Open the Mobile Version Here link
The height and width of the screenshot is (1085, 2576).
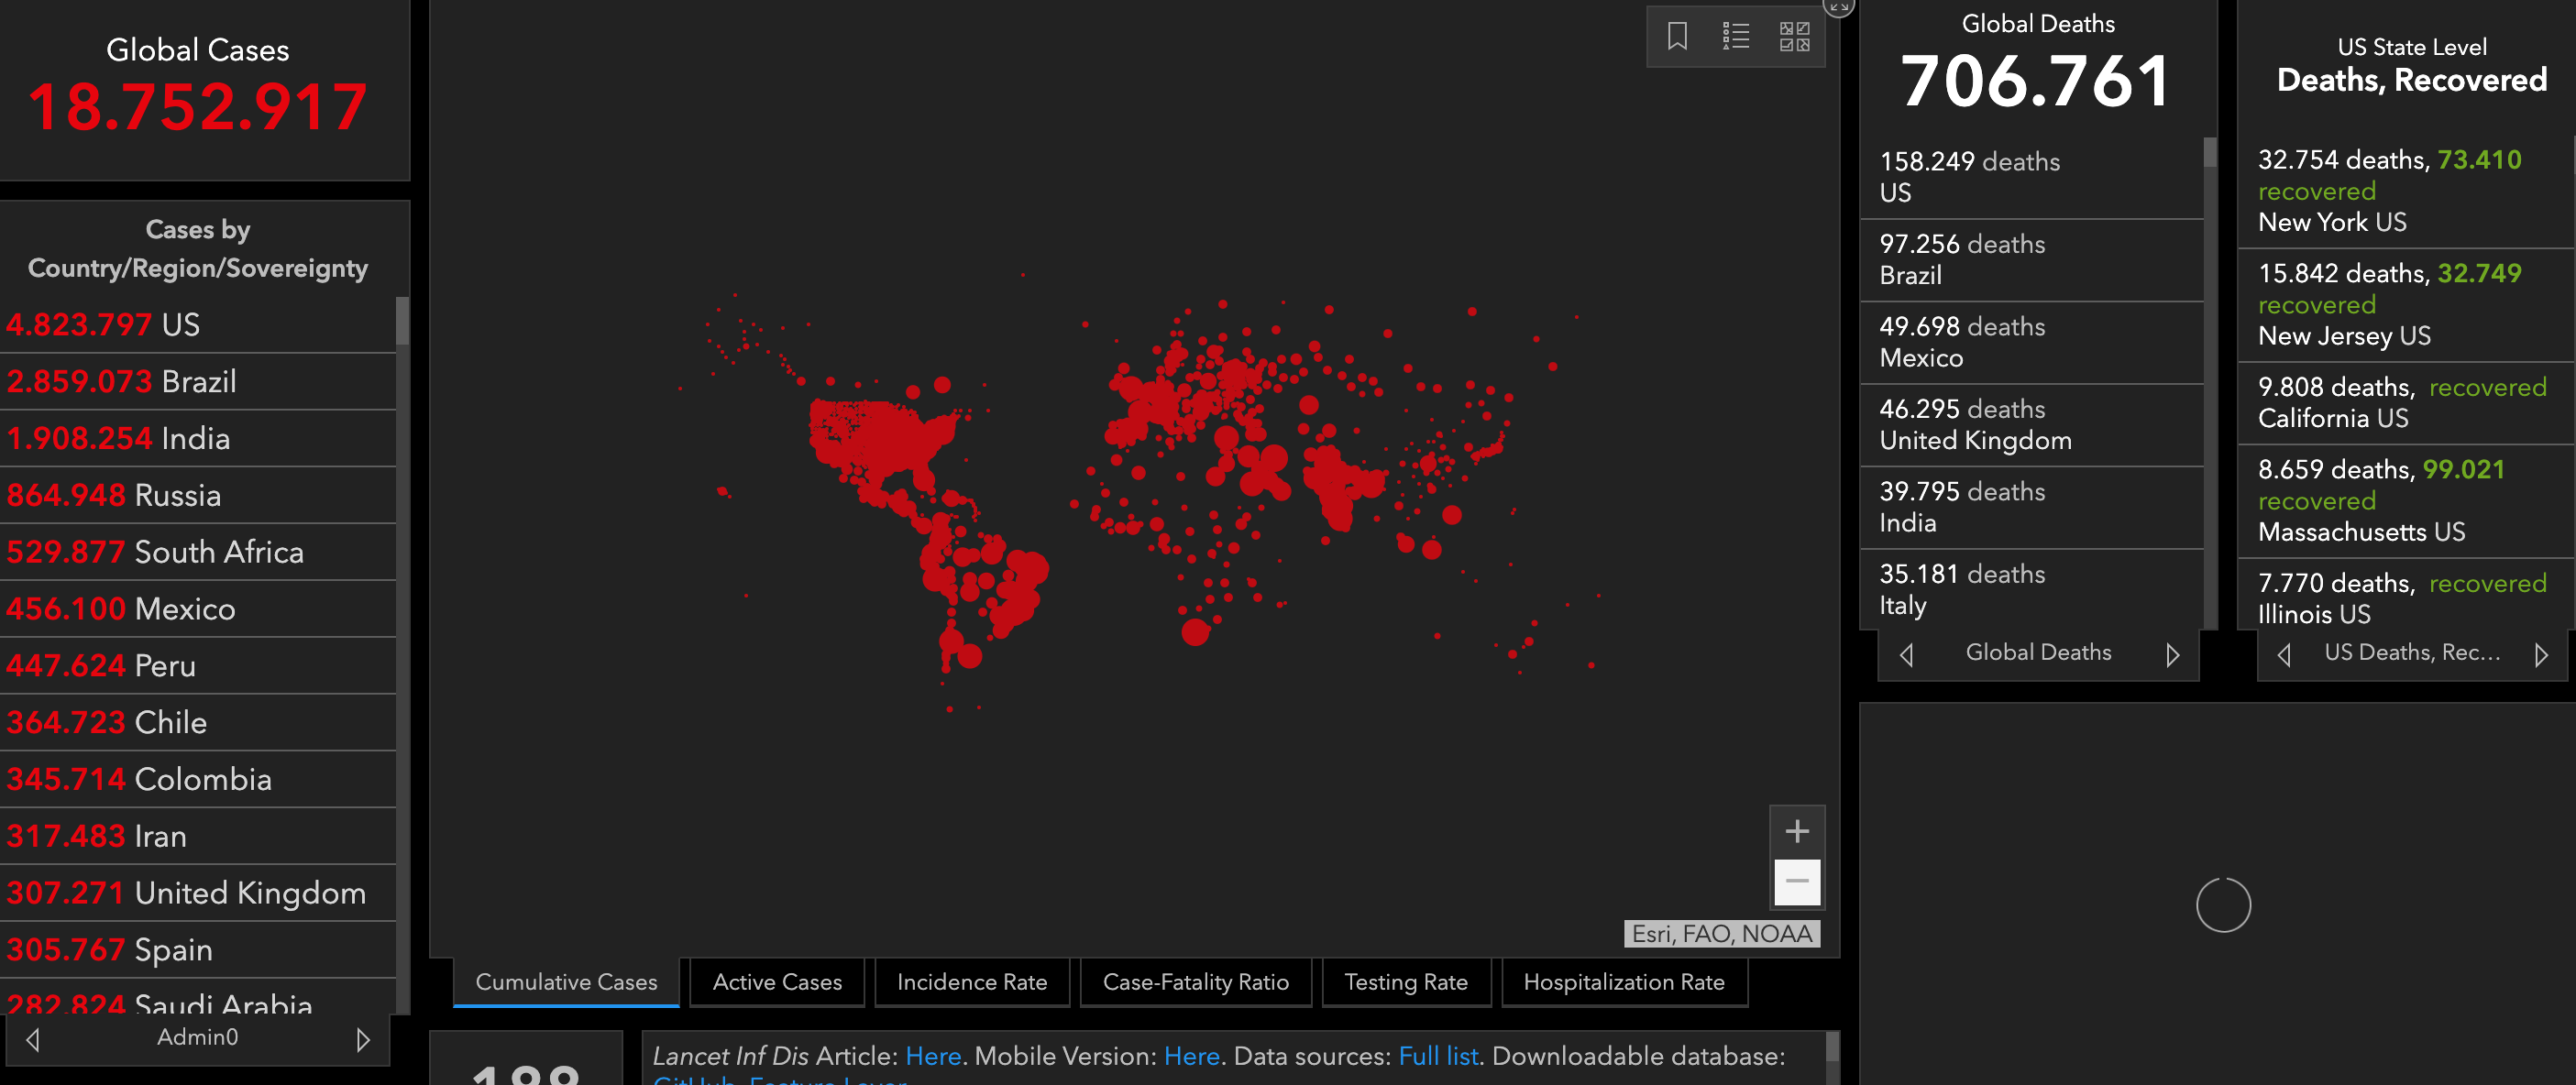pos(1191,1056)
